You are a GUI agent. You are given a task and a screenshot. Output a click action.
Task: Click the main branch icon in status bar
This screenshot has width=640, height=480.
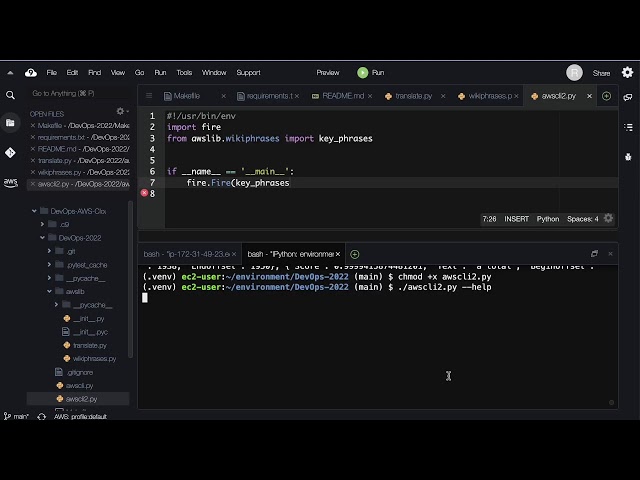[7, 416]
